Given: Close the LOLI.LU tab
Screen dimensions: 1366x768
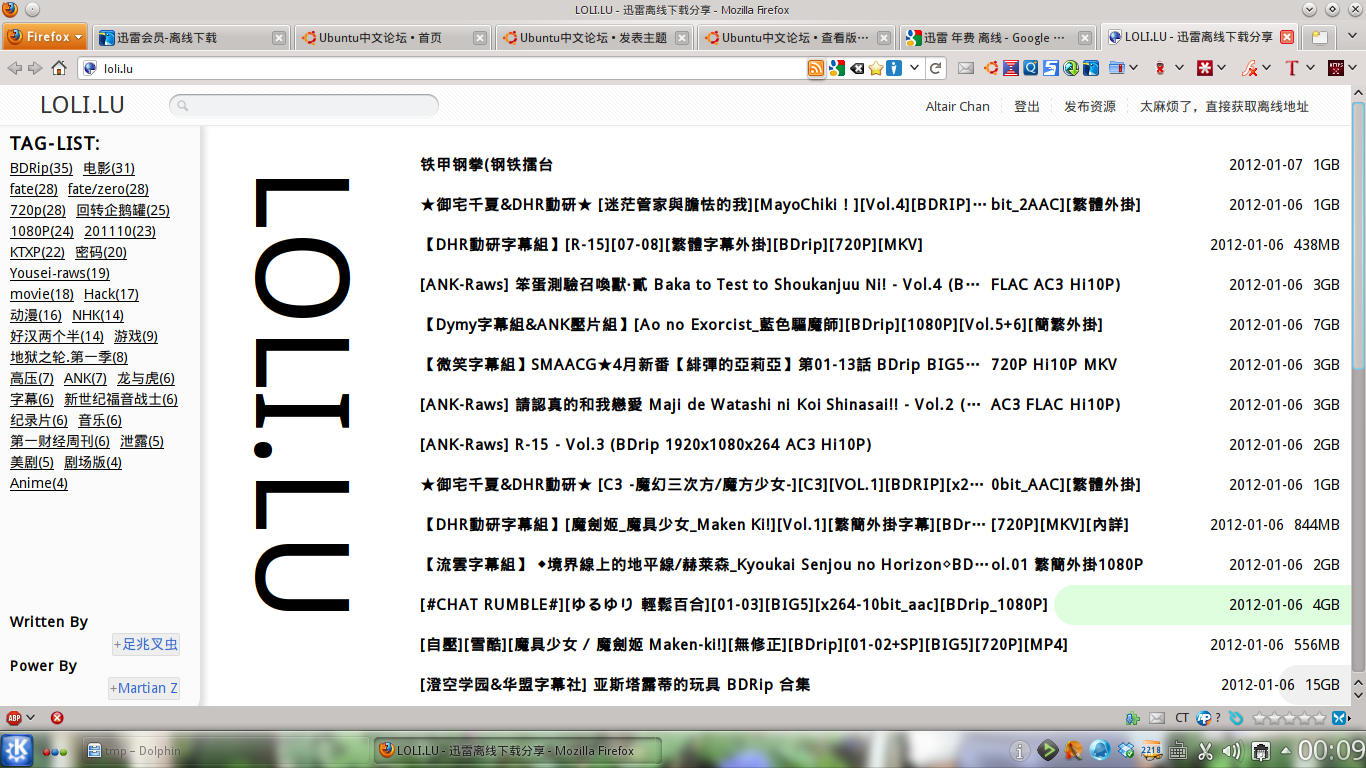Looking at the screenshot, I should click(1287, 37).
